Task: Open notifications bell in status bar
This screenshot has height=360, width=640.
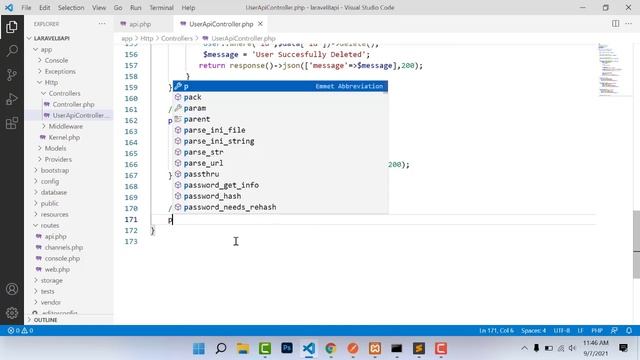Action: coord(629,331)
